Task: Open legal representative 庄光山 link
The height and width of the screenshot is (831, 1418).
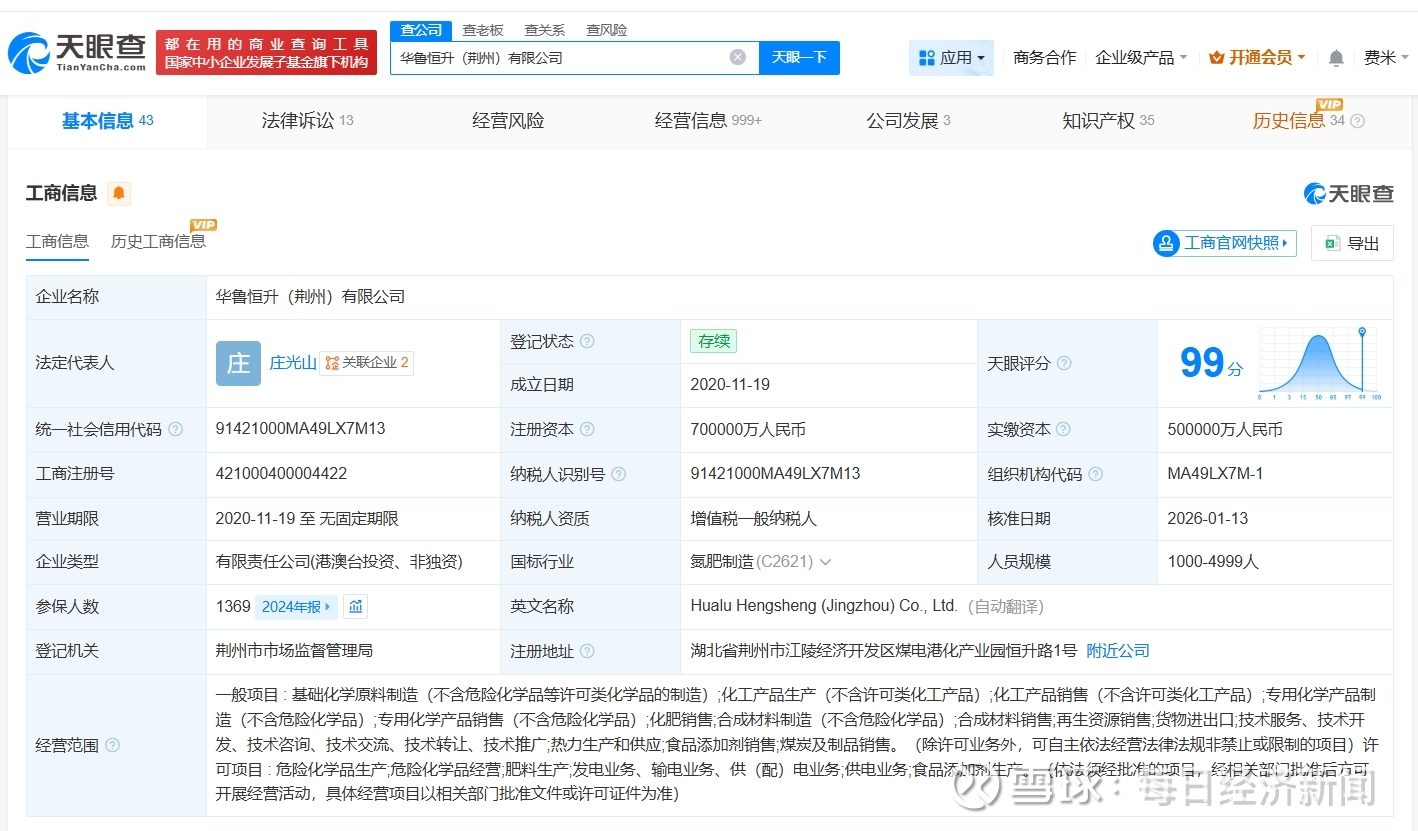Action: 292,362
